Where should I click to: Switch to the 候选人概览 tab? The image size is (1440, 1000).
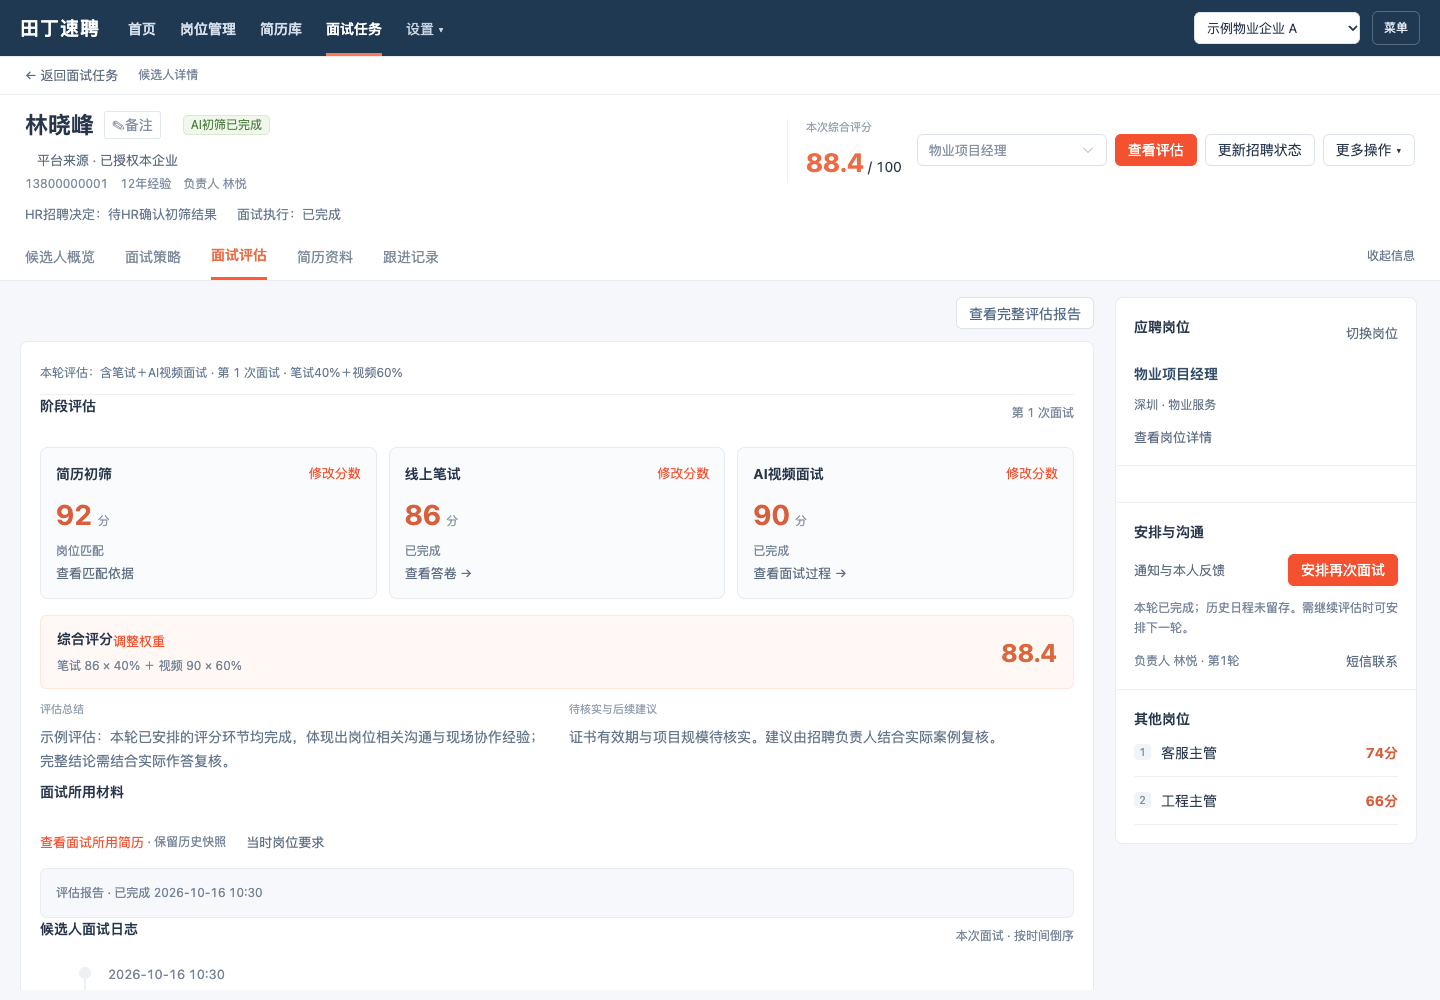click(x=60, y=257)
